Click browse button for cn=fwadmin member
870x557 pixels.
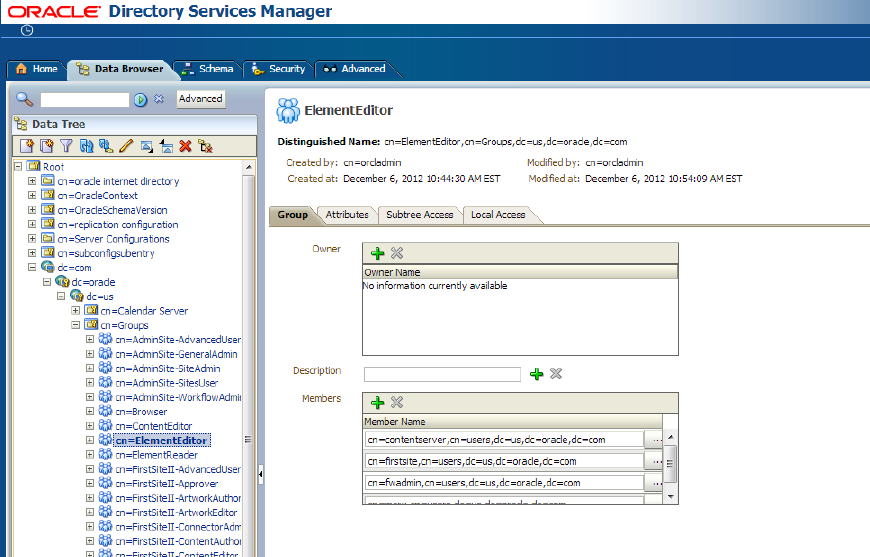click(x=656, y=483)
